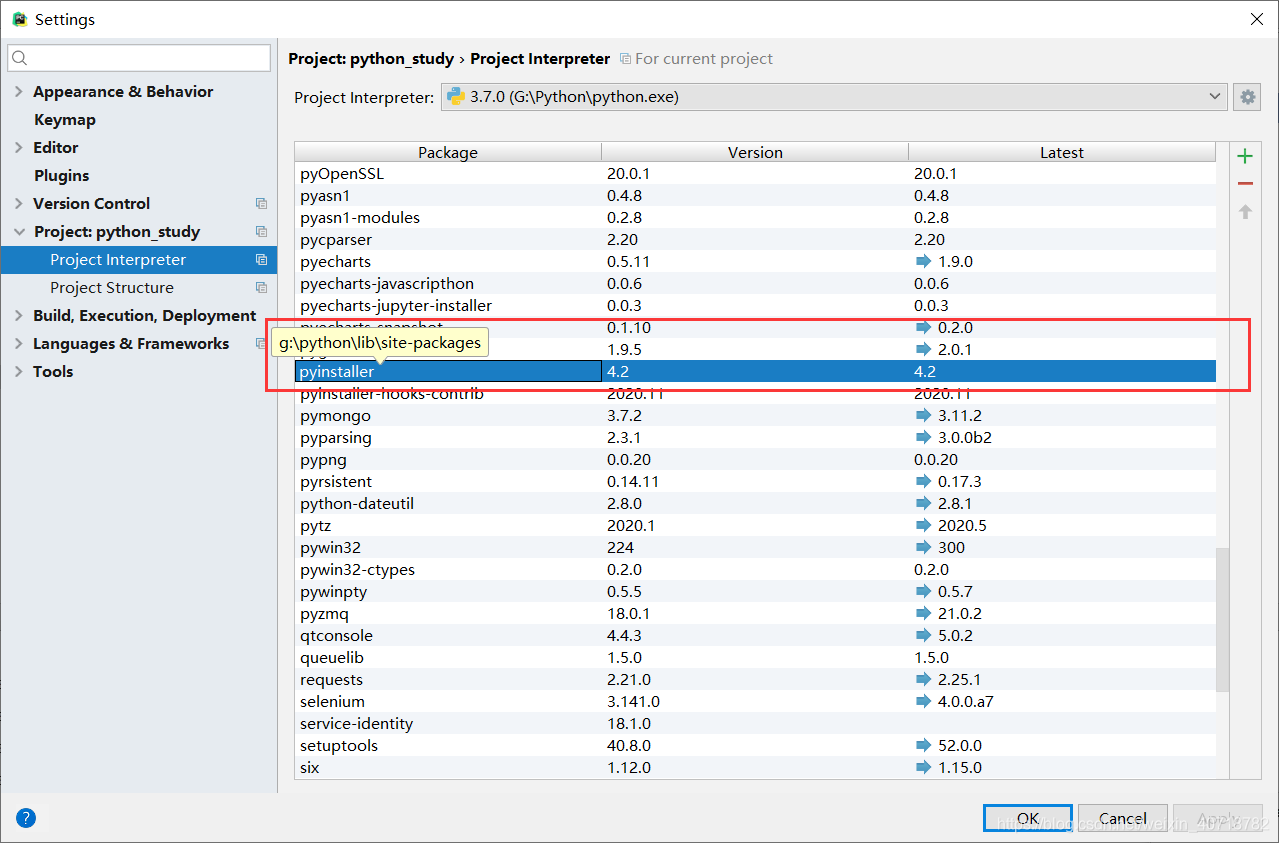Open the Project Interpreter dropdown
The width and height of the screenshot is (1279, 843).
click(833, 97)
